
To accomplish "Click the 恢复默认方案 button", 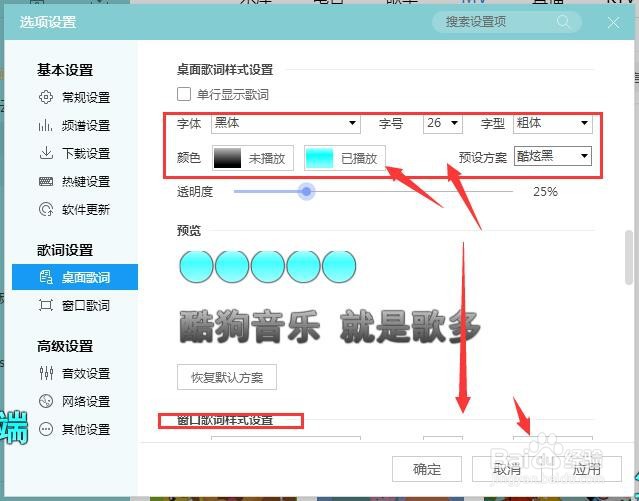I will click(227, 377).
